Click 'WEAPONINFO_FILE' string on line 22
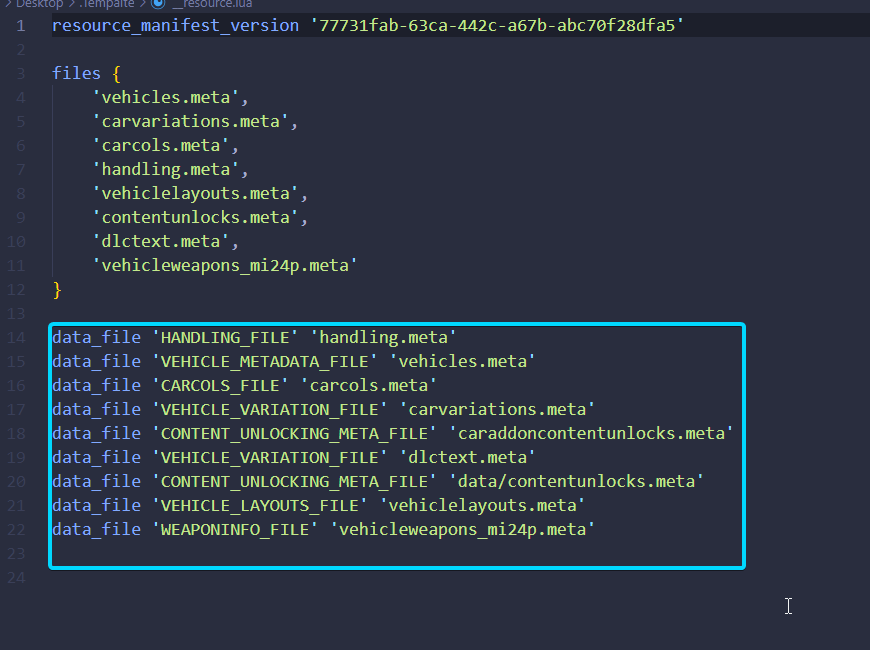 pos(235,529)
